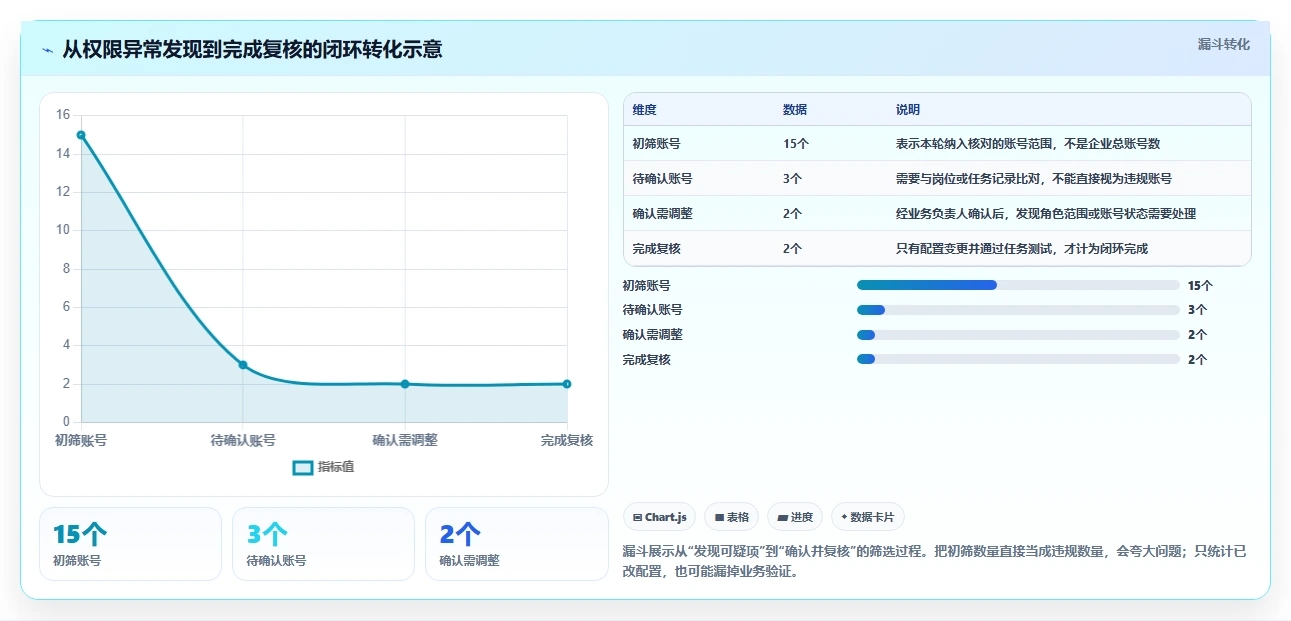
Task: Click the 3个 待确认账号 data card
Action: tap(323, 544)
